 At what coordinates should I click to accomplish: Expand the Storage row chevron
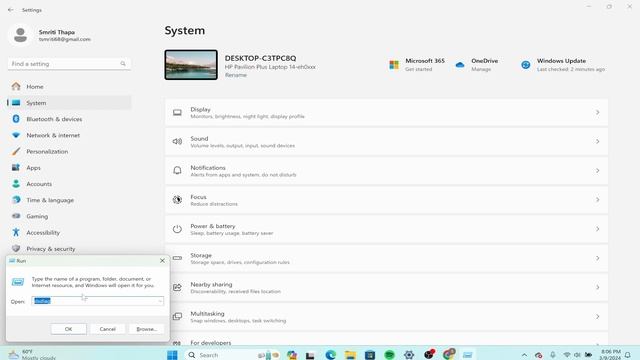click(x=598, y=258)
